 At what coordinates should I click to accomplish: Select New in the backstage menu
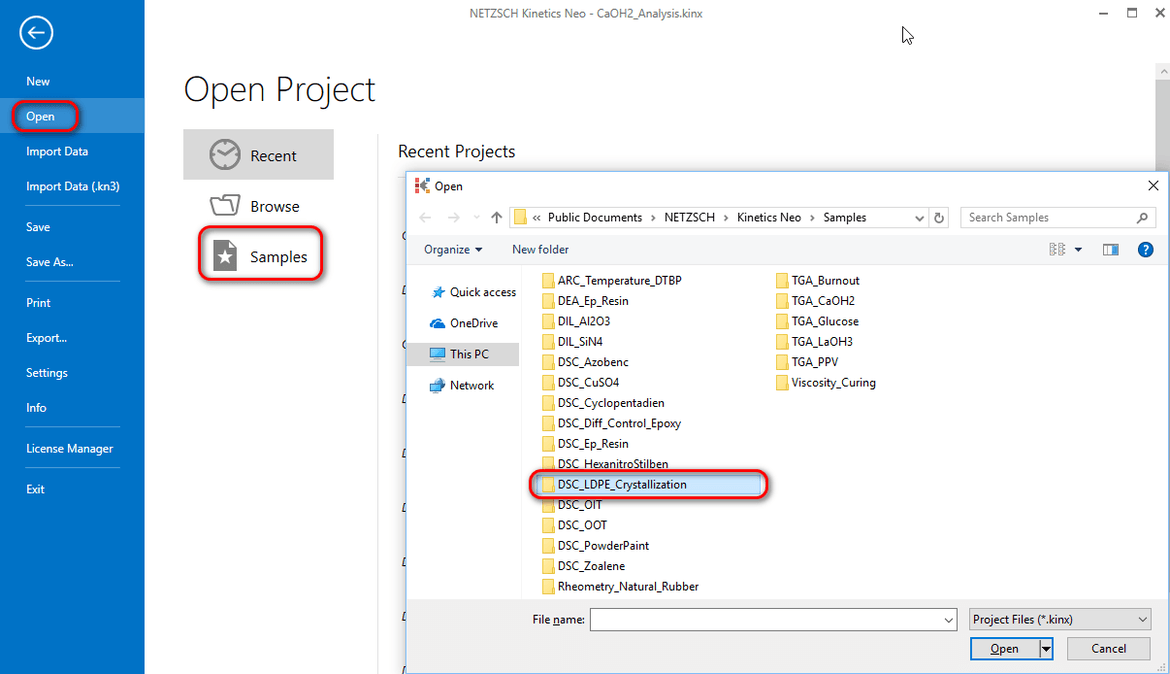point(38,81)
